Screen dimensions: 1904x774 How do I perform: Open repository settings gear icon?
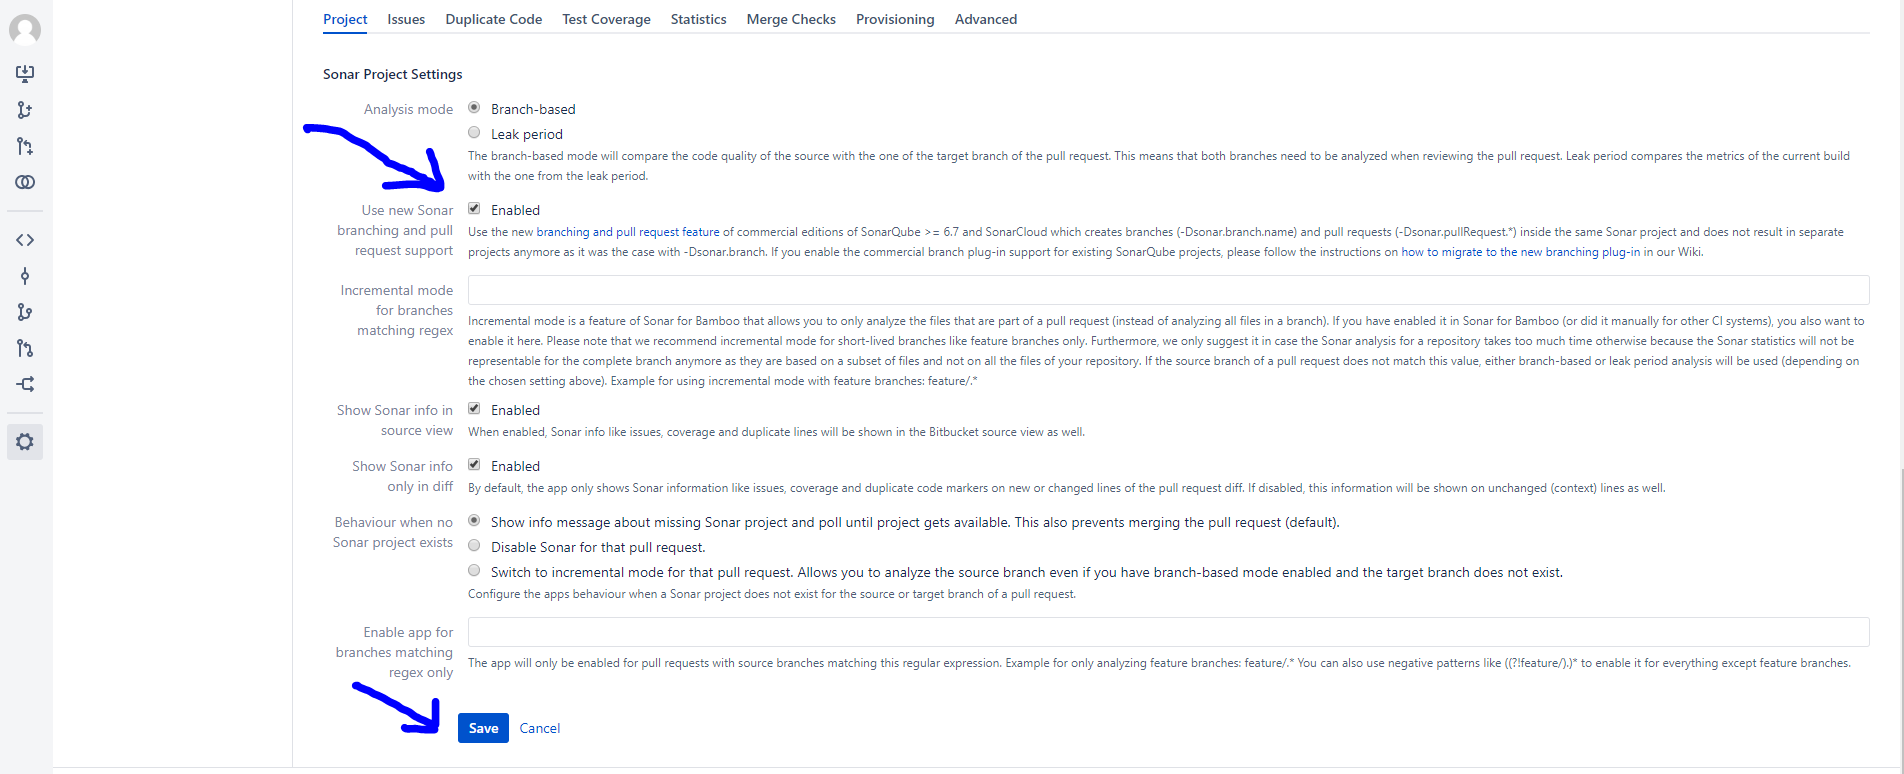25,442
